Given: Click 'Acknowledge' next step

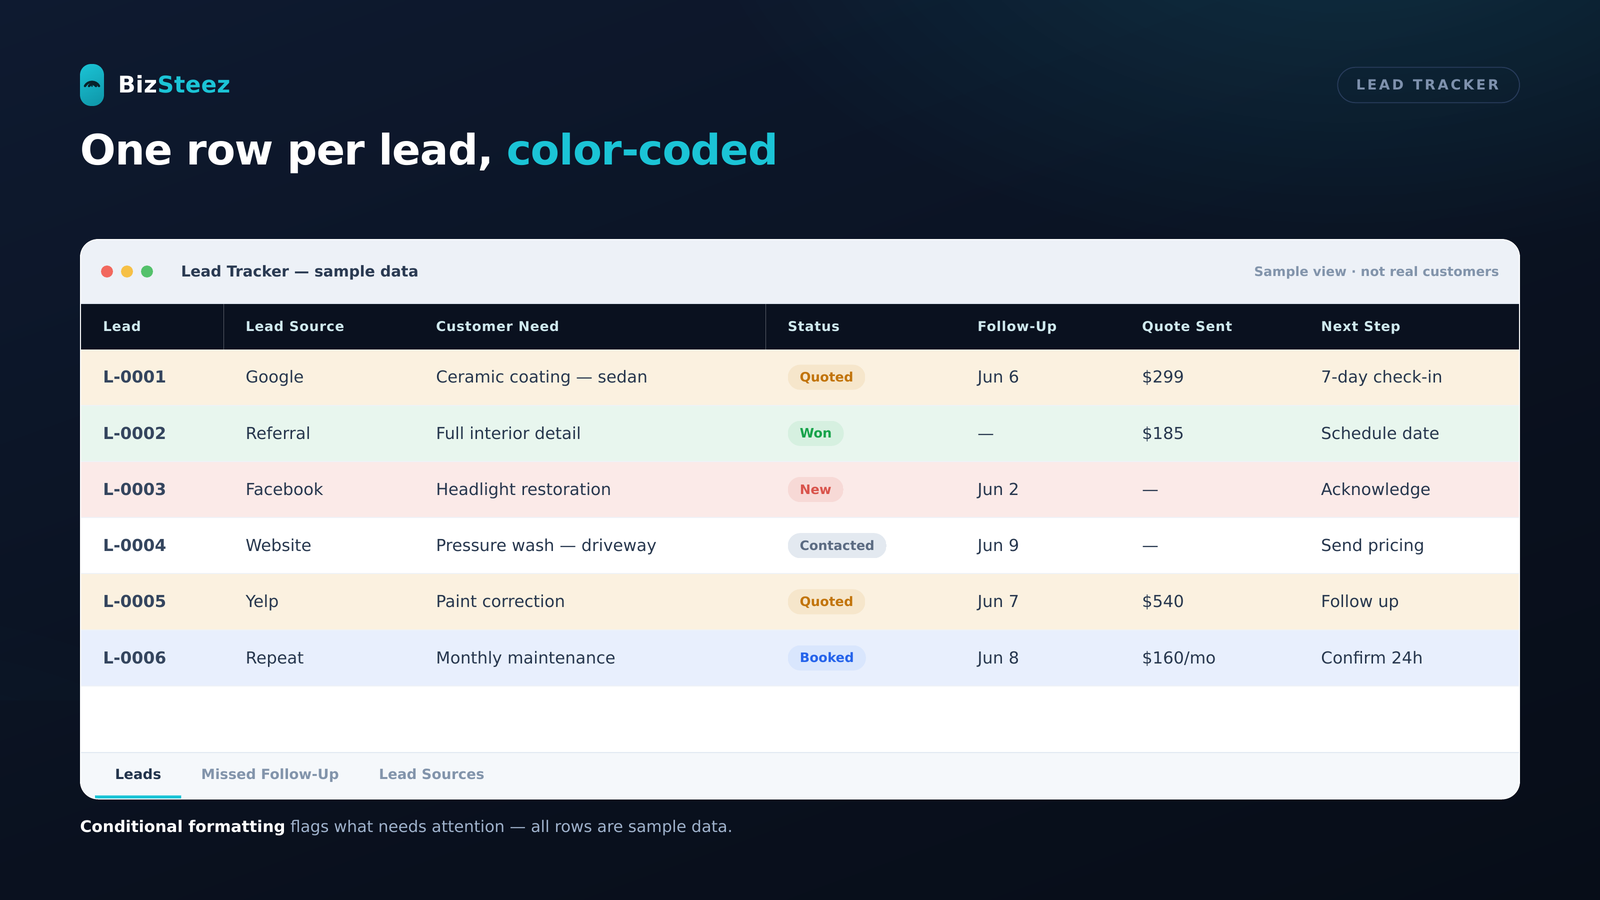Looking at the screenshot, I should pos(1375,489).
